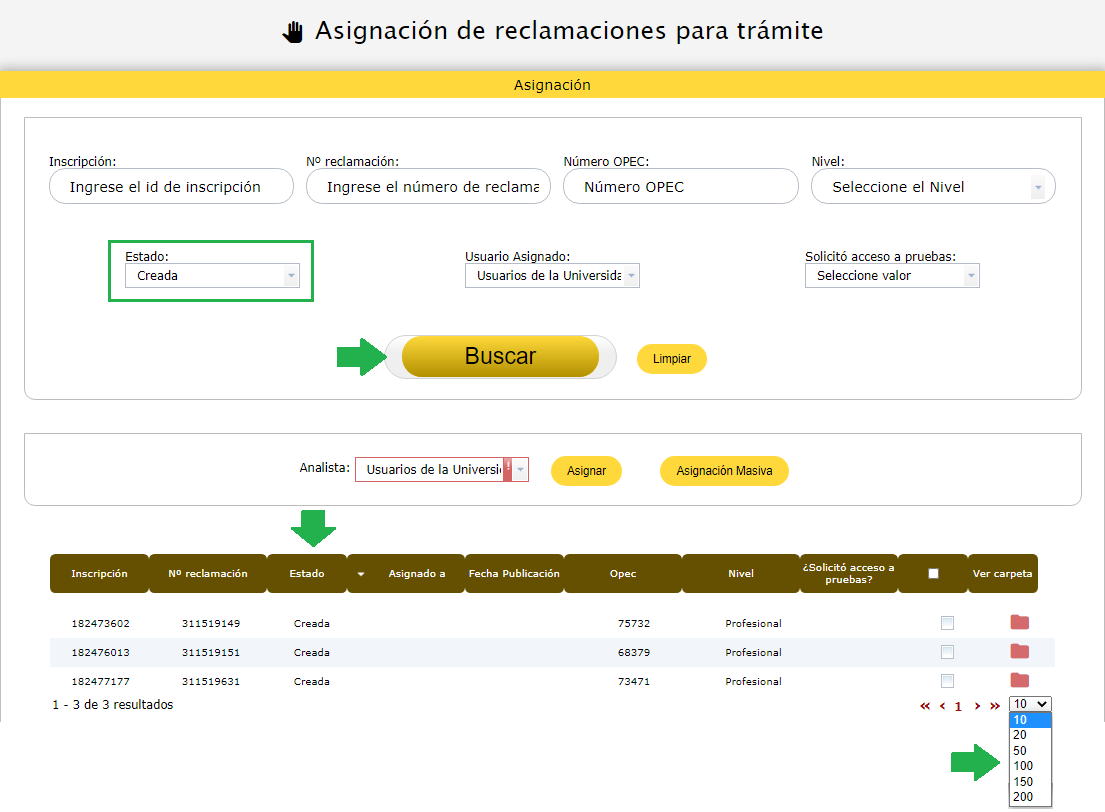Open folder for inscripción 182476013
Viewport: 1105px width, 812px height.
click(x=1019, y=652)
